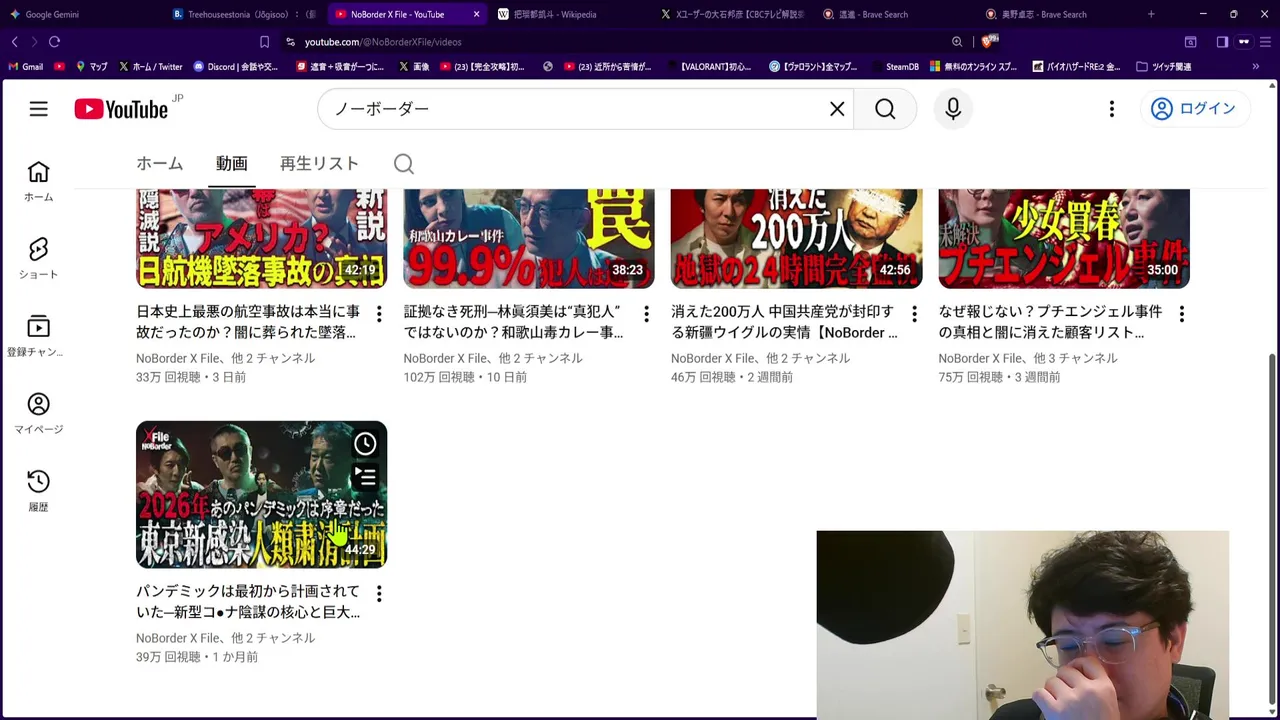Bookmark this page with the bookmark icon
This screenshot has width=1280, height=720.
pos(264,42)
